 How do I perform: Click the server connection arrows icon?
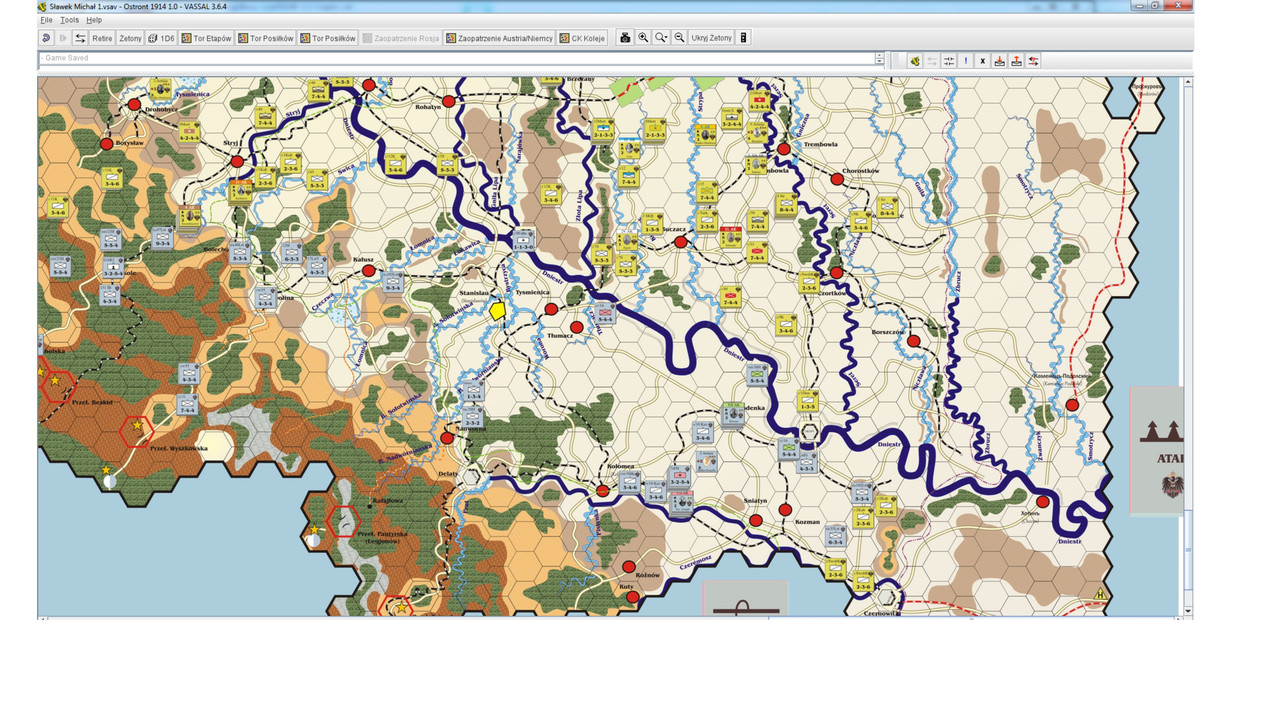80,38
